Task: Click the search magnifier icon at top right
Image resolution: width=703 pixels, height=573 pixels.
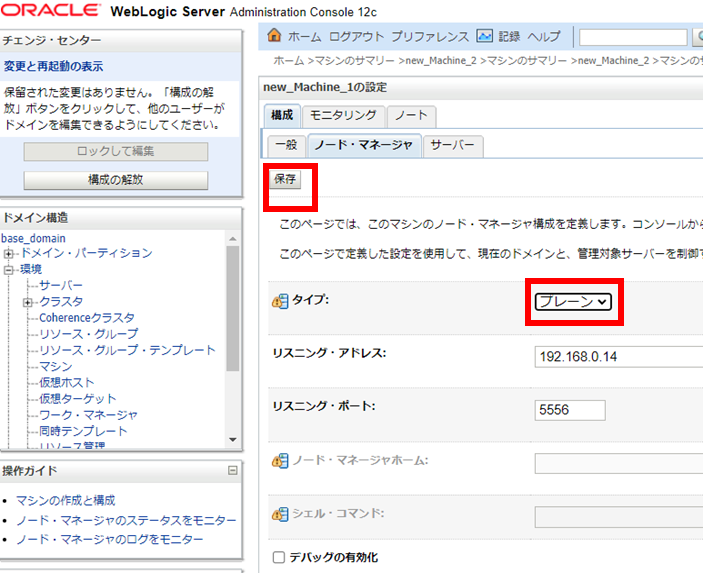Action: [x=697, y=37]
